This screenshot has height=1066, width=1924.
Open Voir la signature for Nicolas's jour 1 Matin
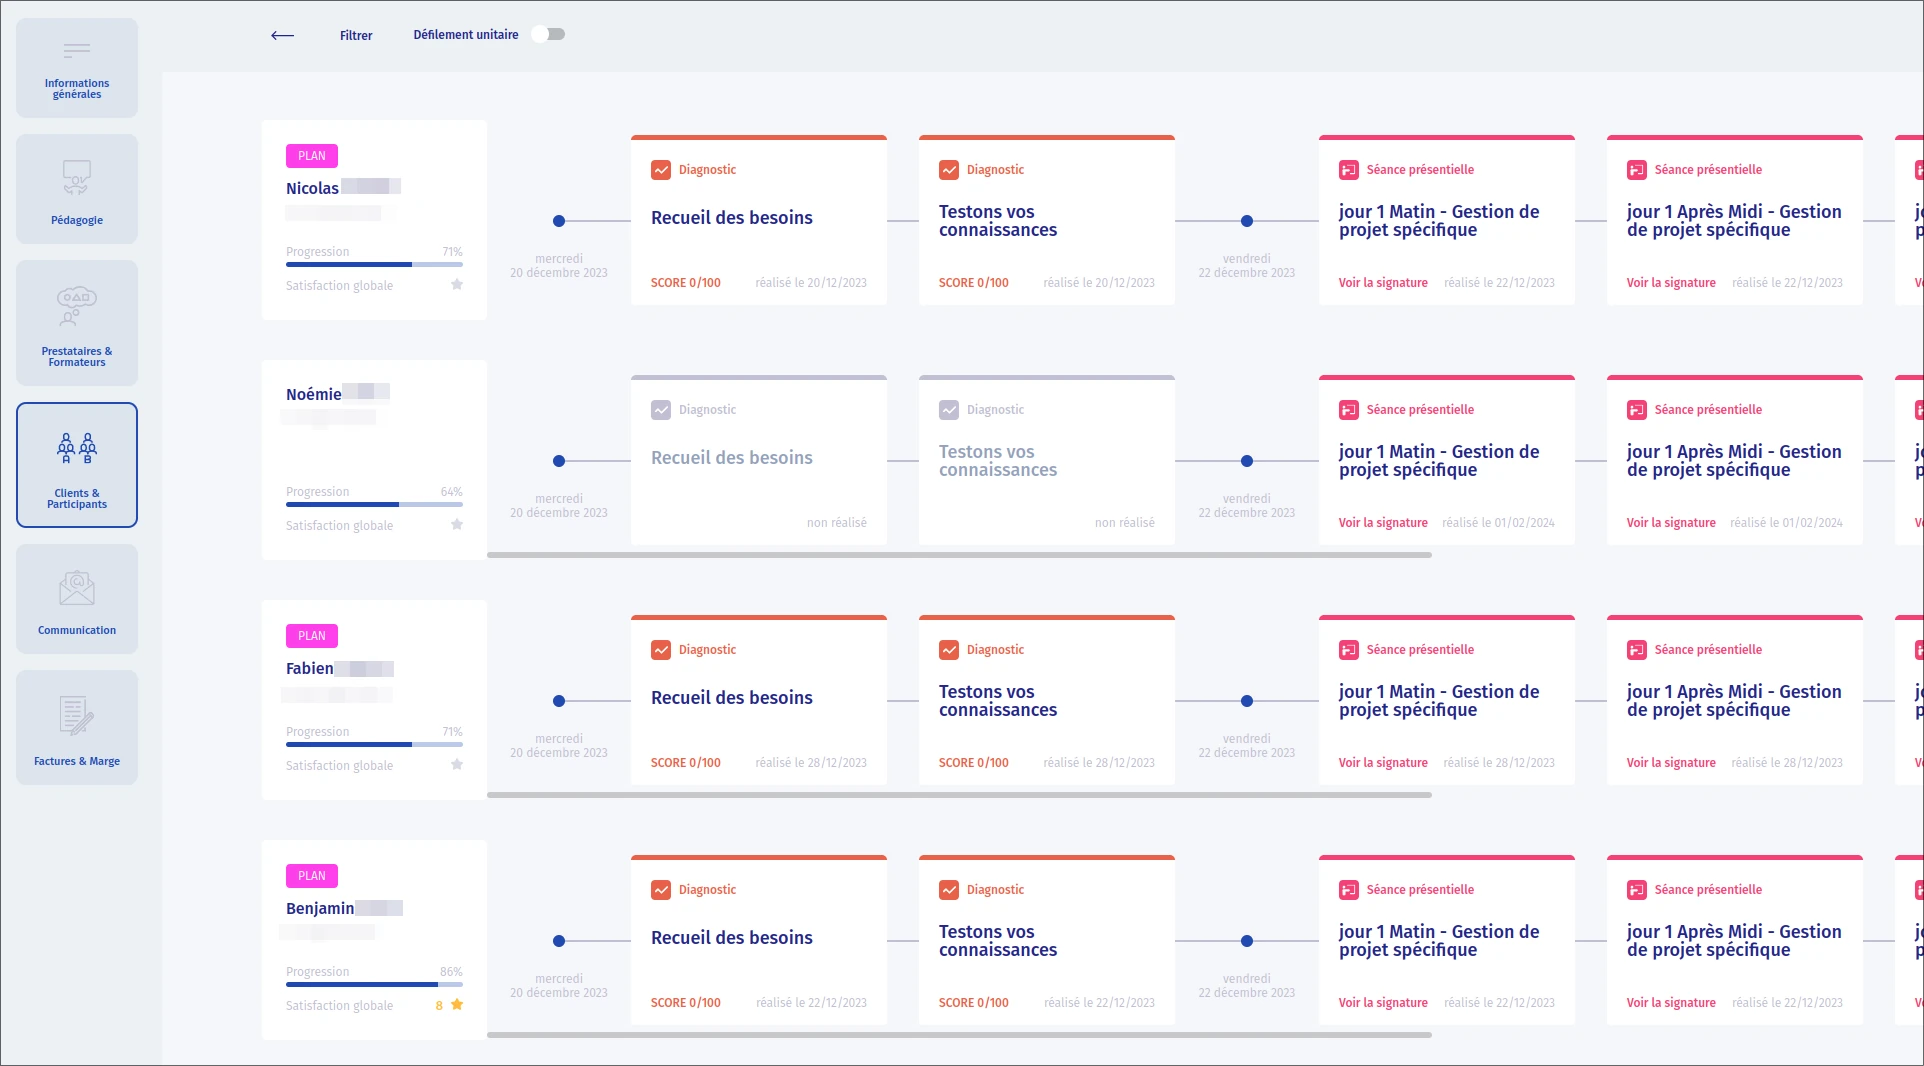pyautogui.click(x=1383, y=283)
